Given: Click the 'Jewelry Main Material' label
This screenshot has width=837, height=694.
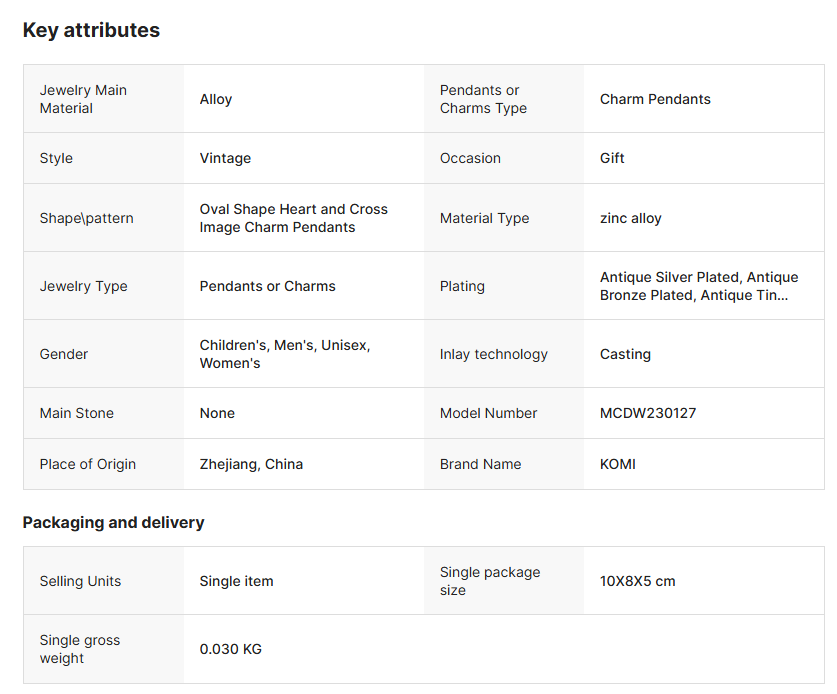Looking at the screenshot, I should pos(83,99).
